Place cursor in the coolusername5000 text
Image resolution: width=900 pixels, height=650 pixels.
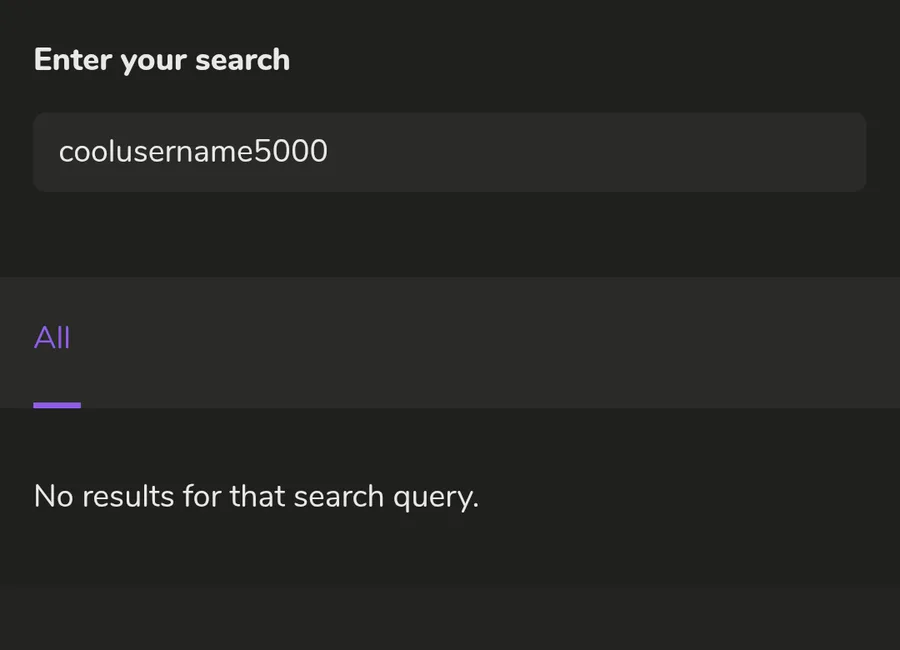coord(193,152)
